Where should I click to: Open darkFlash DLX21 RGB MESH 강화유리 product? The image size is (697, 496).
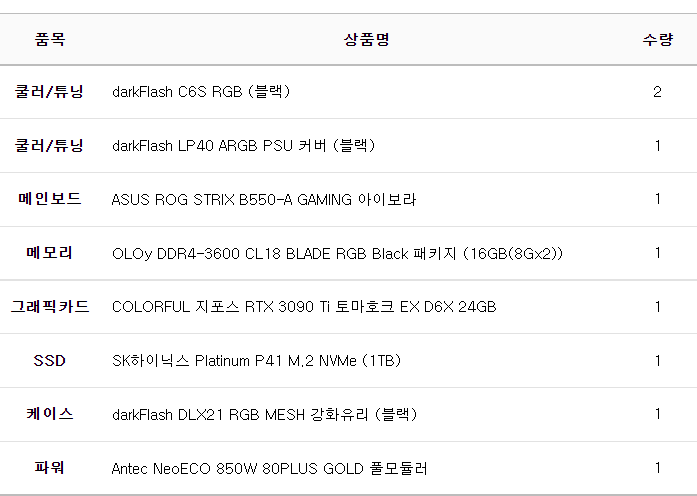(264, 414)
